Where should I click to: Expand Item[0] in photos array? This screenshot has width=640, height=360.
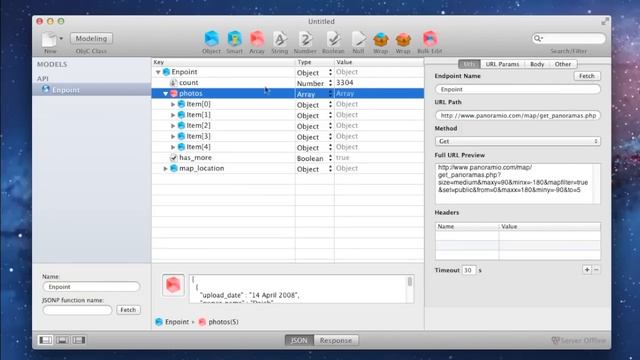(173, 104)
